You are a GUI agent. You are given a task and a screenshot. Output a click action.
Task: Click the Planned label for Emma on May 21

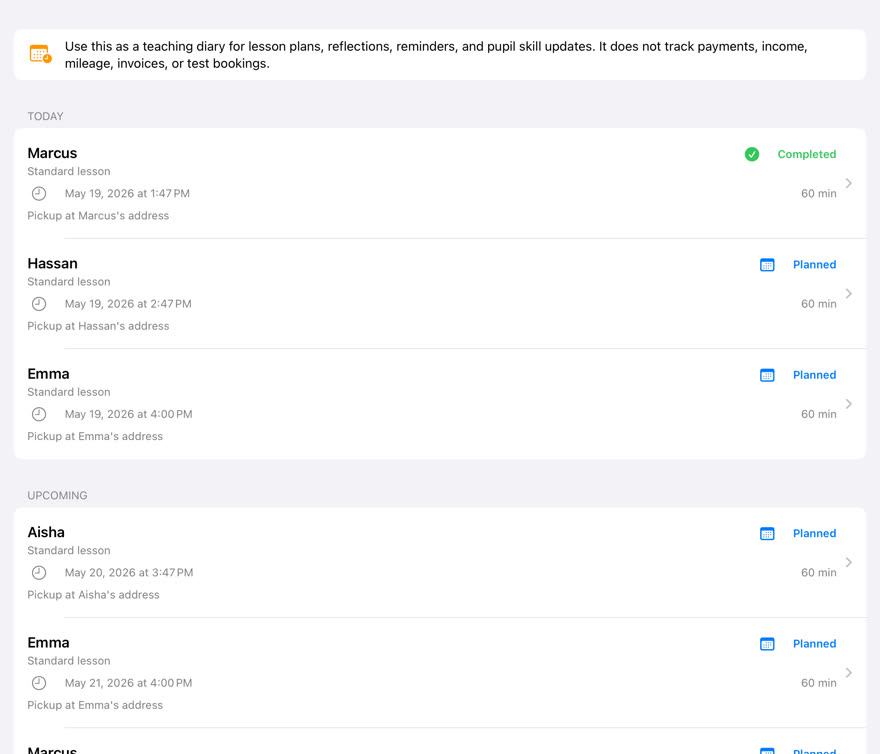pyautogui.click(x=814, y=644)
